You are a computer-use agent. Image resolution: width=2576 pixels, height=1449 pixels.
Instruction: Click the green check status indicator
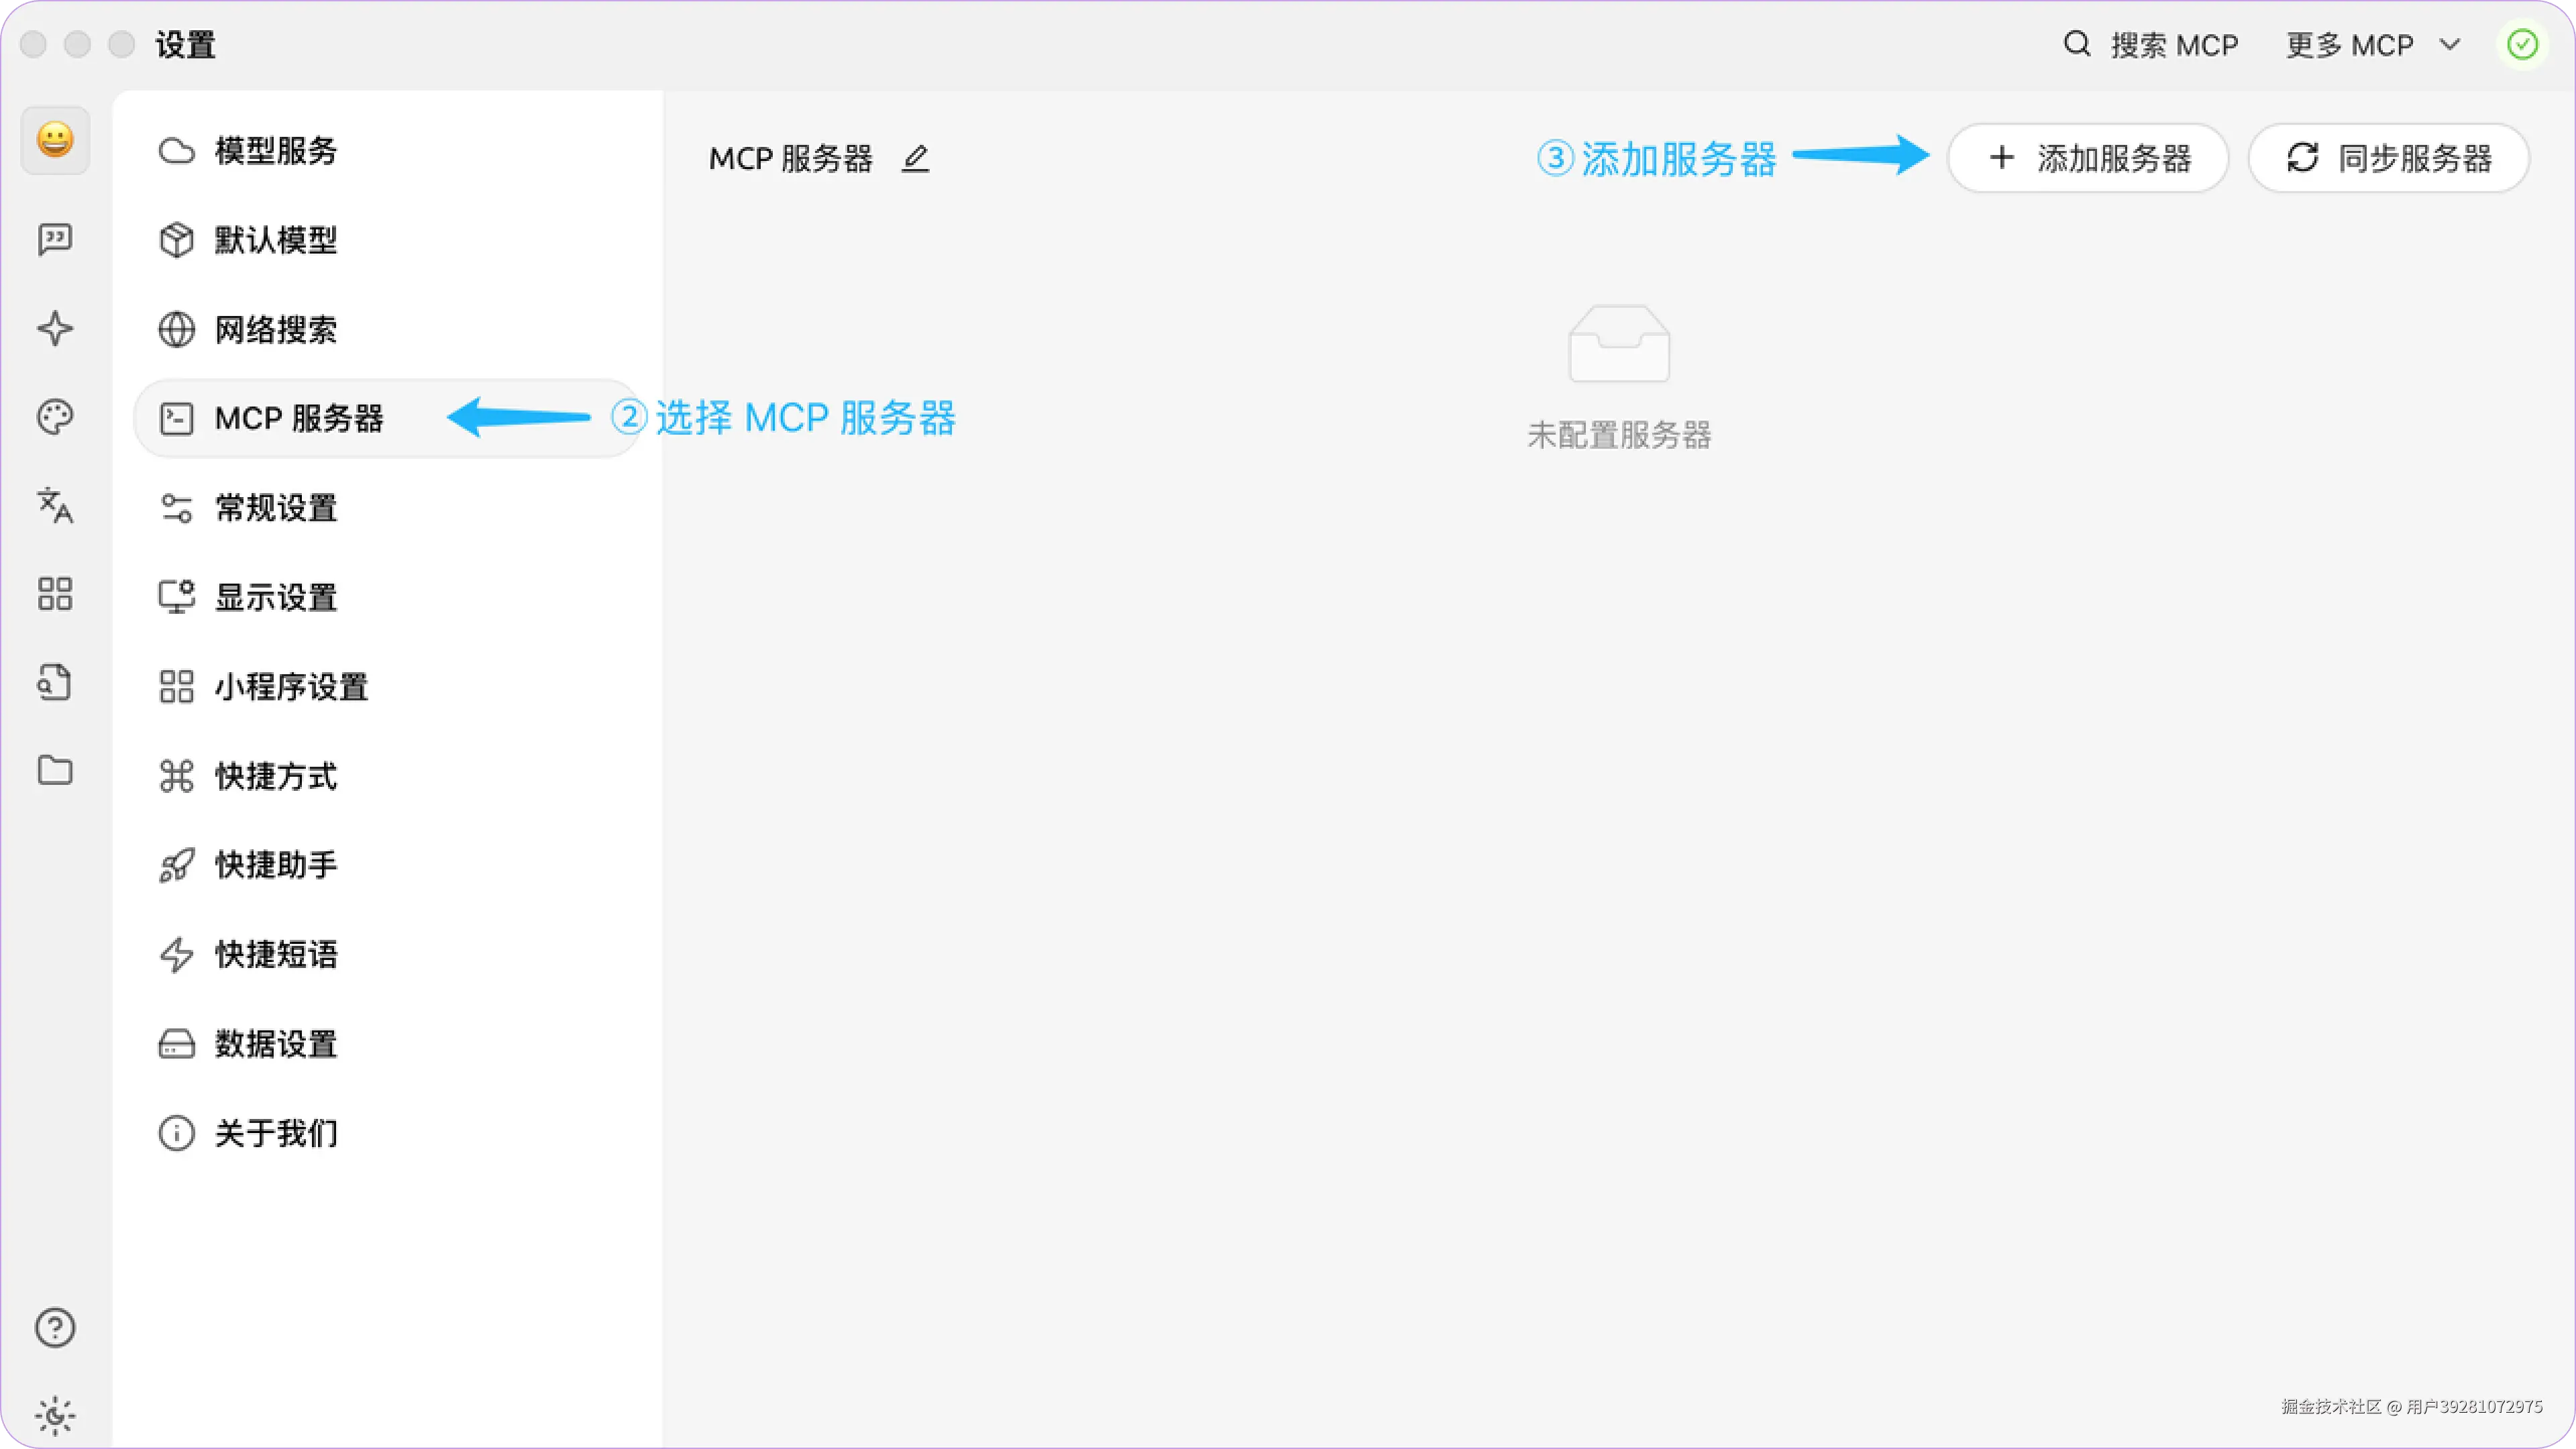pos(2522,45)
